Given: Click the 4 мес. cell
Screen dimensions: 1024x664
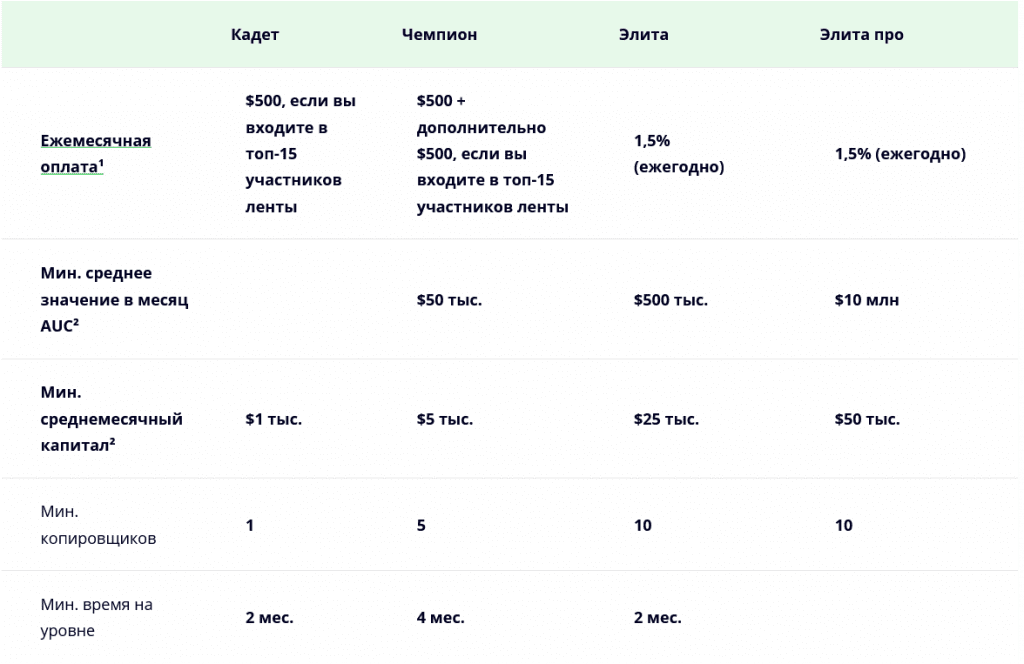Looking at the screenshot, I should pyautogui.click(x=440, y=618).
